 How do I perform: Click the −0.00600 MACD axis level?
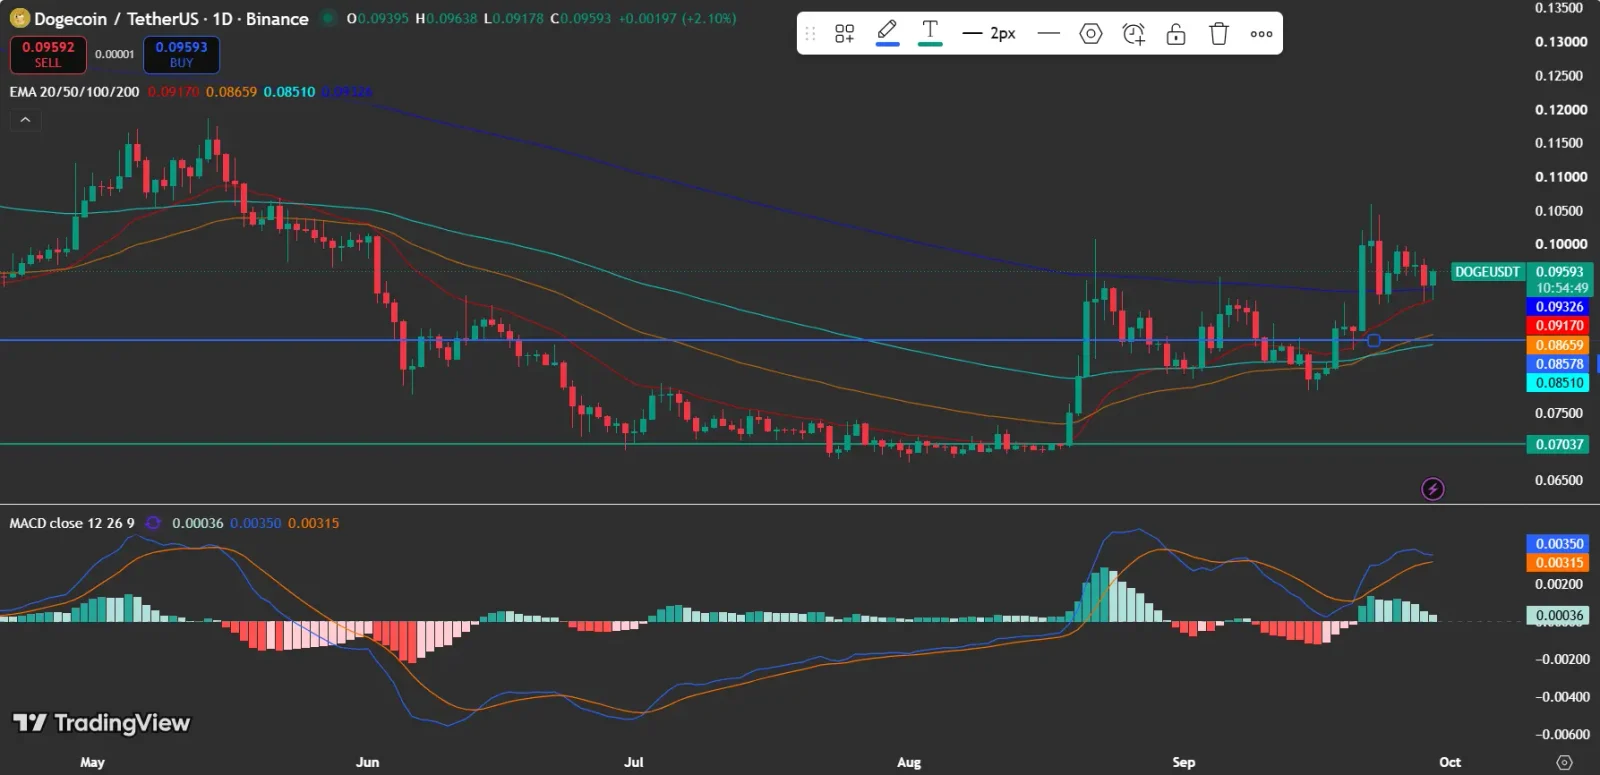1561,734
